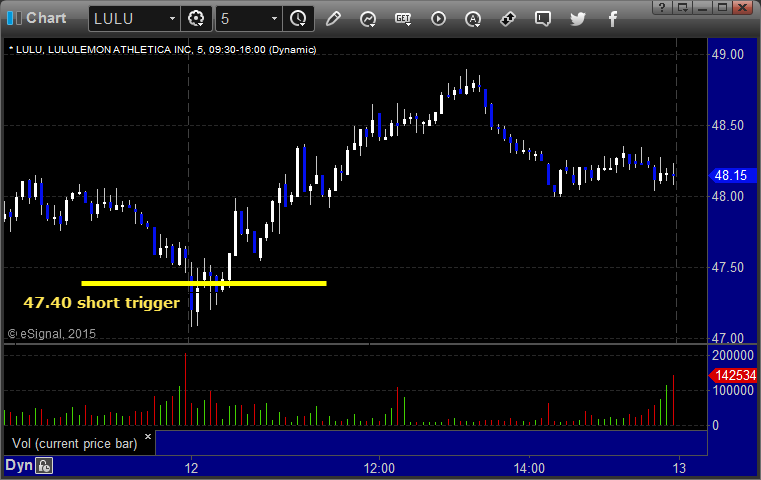Share chart via Twitter icon

(578, 19)
